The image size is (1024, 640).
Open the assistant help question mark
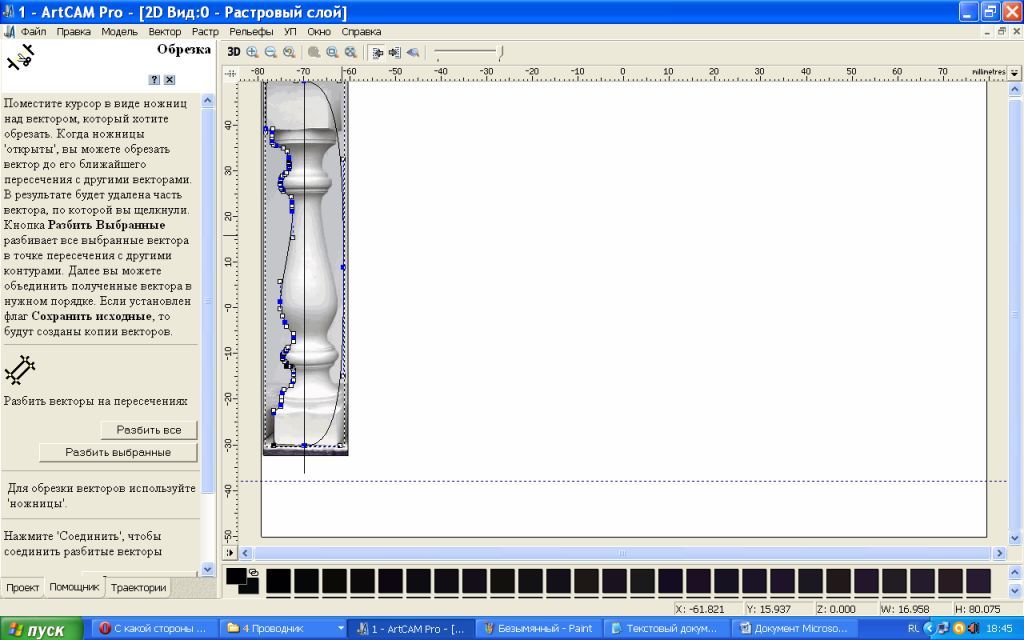[x=154, y=80]
